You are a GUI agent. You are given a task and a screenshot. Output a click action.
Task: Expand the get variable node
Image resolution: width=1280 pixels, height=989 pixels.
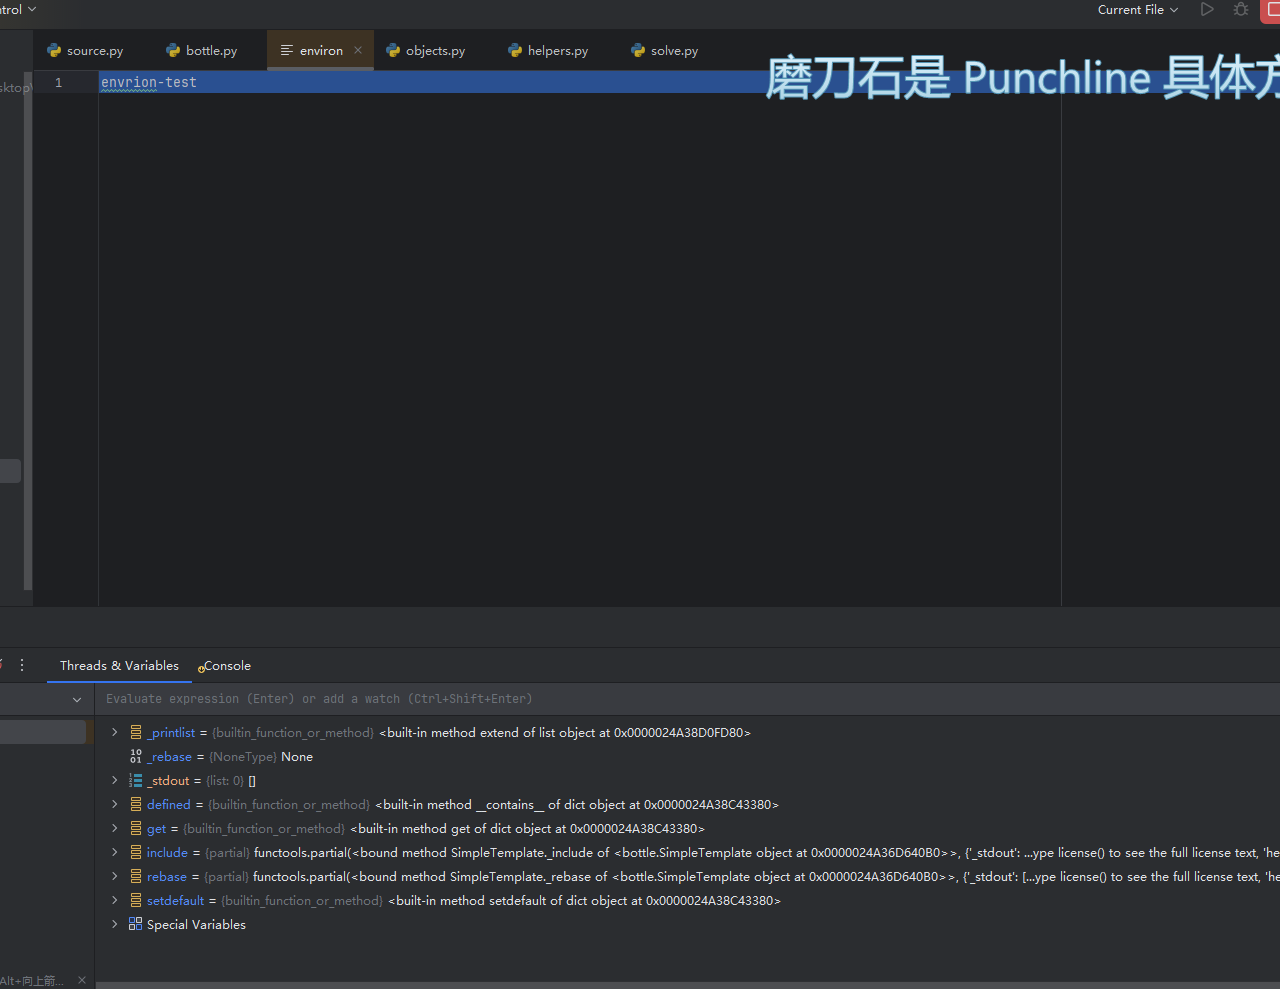click(114, 829)
